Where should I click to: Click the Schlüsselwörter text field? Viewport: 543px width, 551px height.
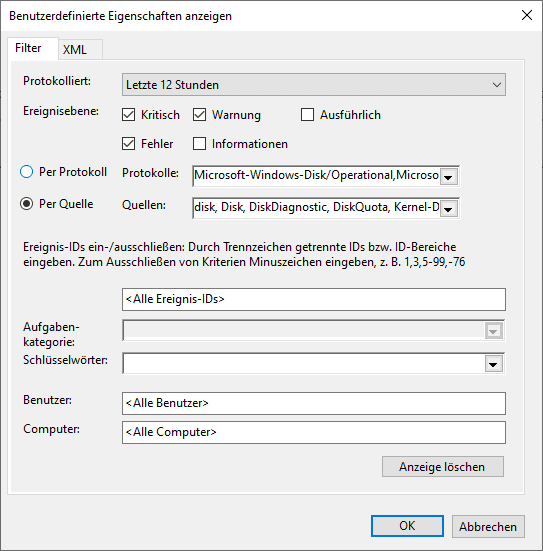coord(304,364)
